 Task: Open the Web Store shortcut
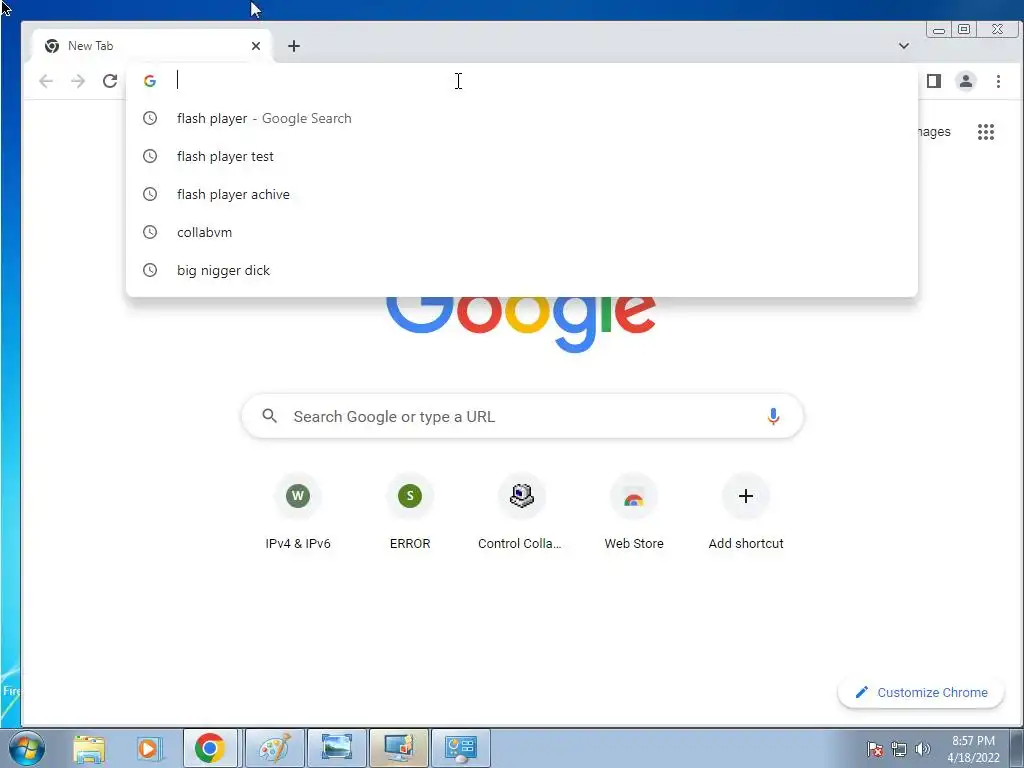(634, 513)
